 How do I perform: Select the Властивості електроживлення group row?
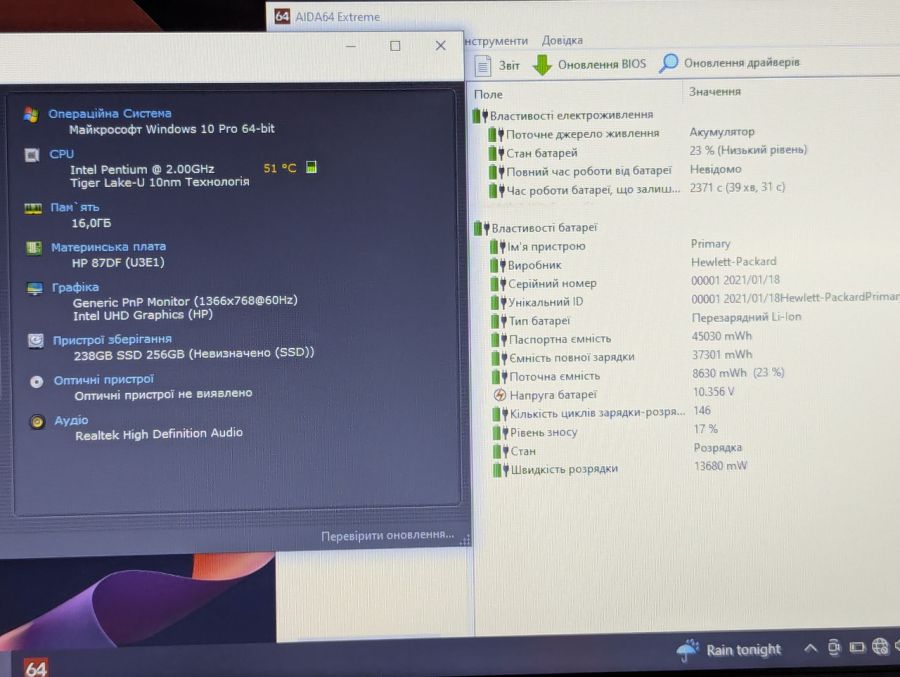pos(563,115)
